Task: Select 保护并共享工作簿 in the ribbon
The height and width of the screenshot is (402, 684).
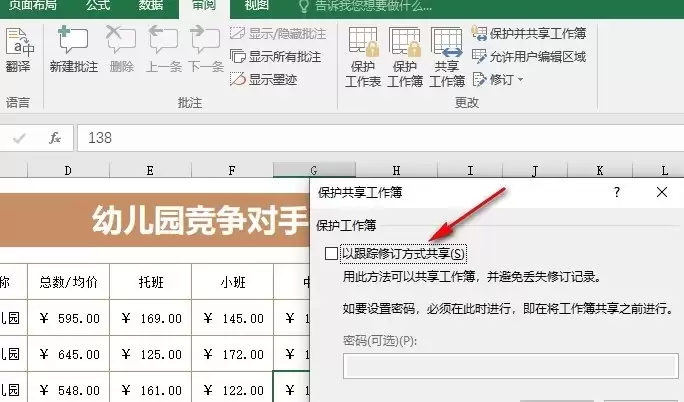Action: pyautogui.click(x=529, y=33)
